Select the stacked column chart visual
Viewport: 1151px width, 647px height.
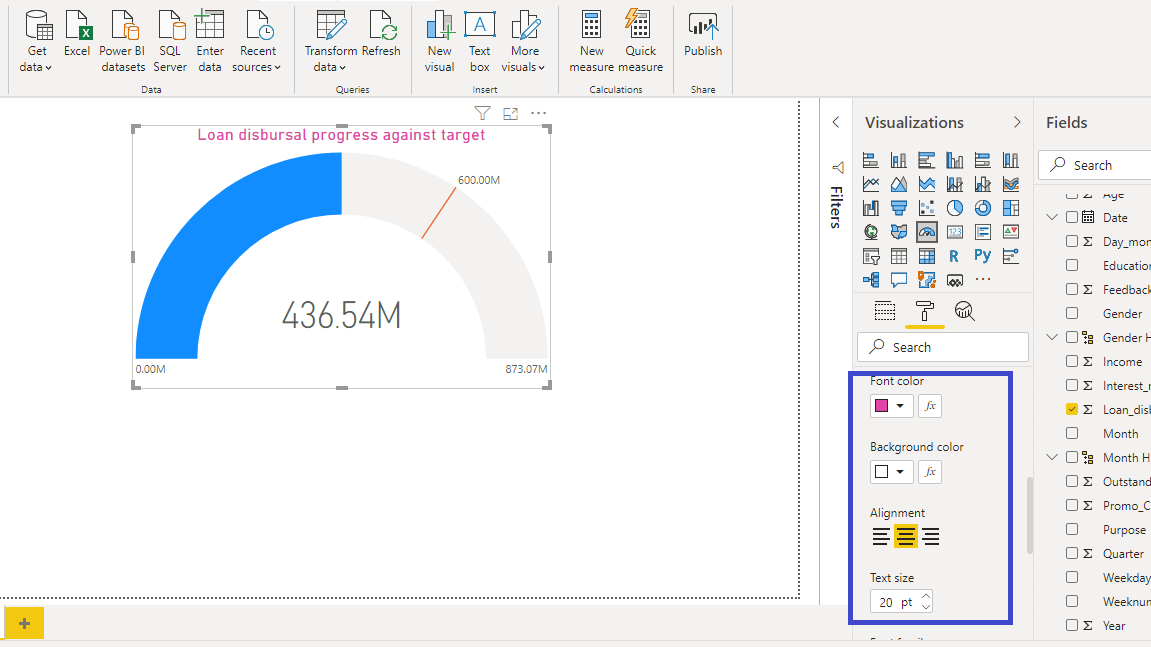point(898,160)
